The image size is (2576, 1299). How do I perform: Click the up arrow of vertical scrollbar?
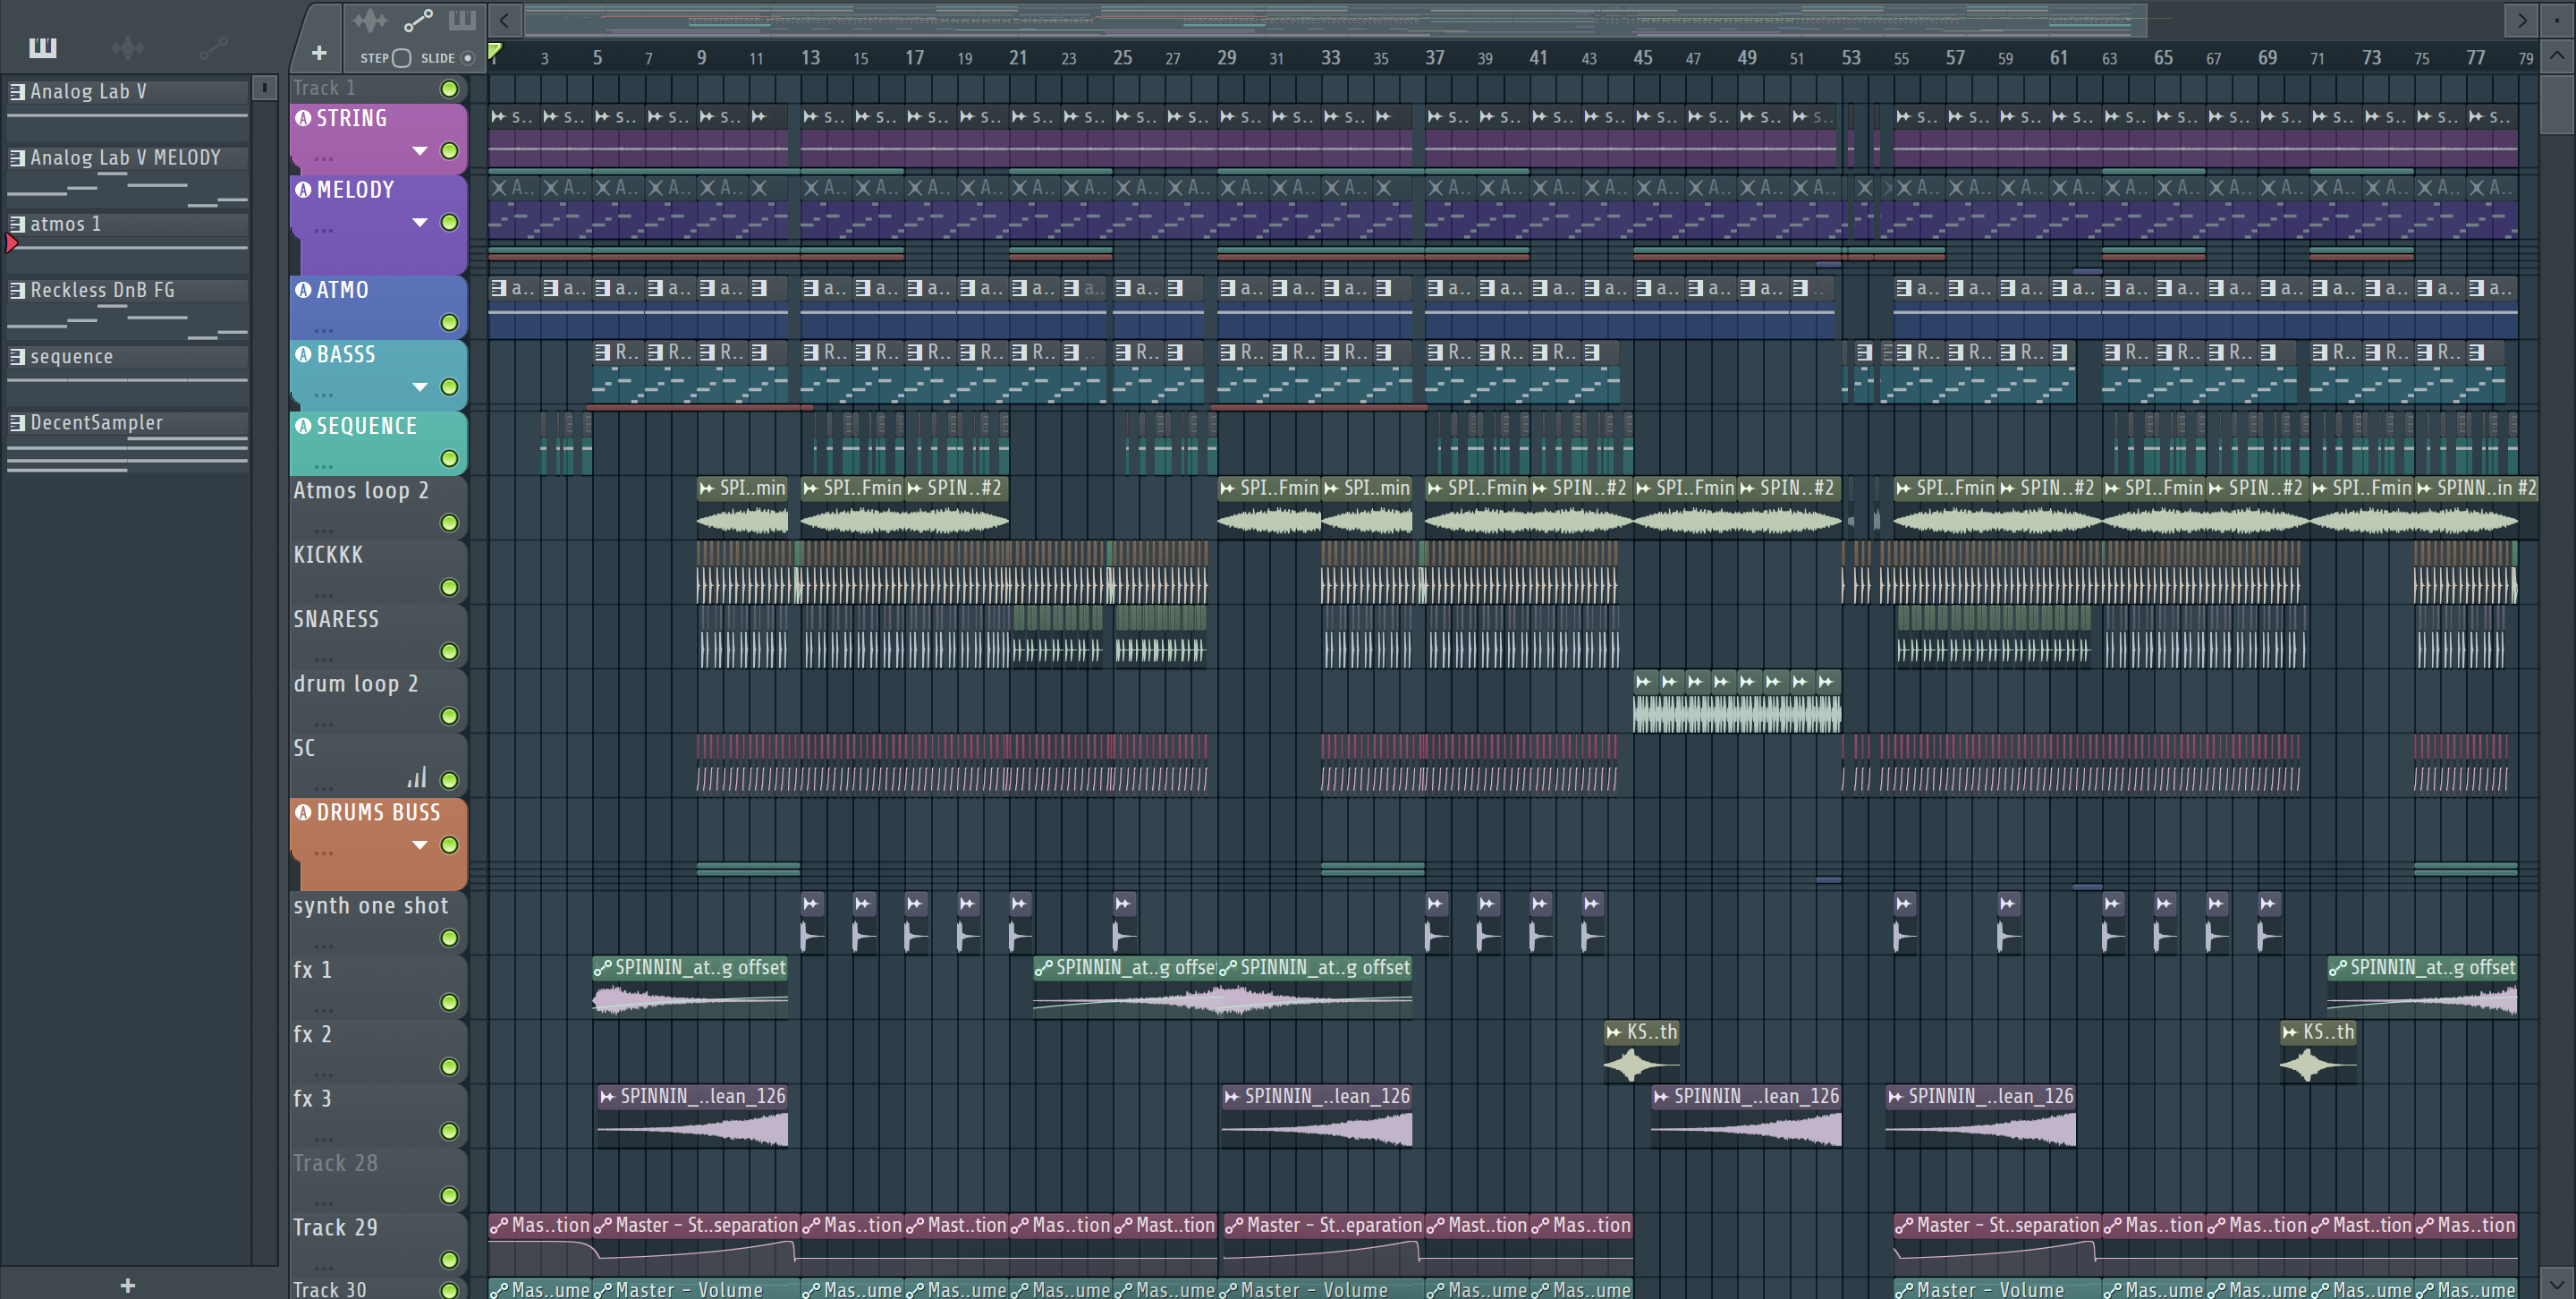point(2557,55)
